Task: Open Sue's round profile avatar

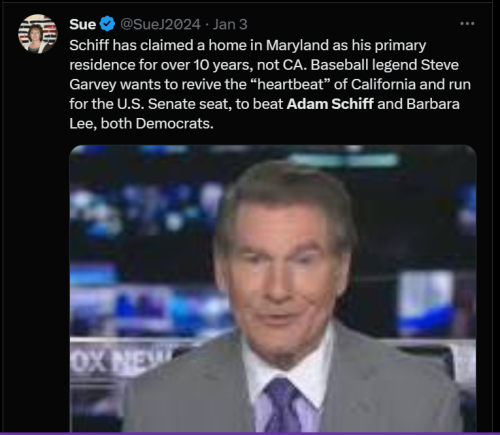Action: click(x=38, y=34)
